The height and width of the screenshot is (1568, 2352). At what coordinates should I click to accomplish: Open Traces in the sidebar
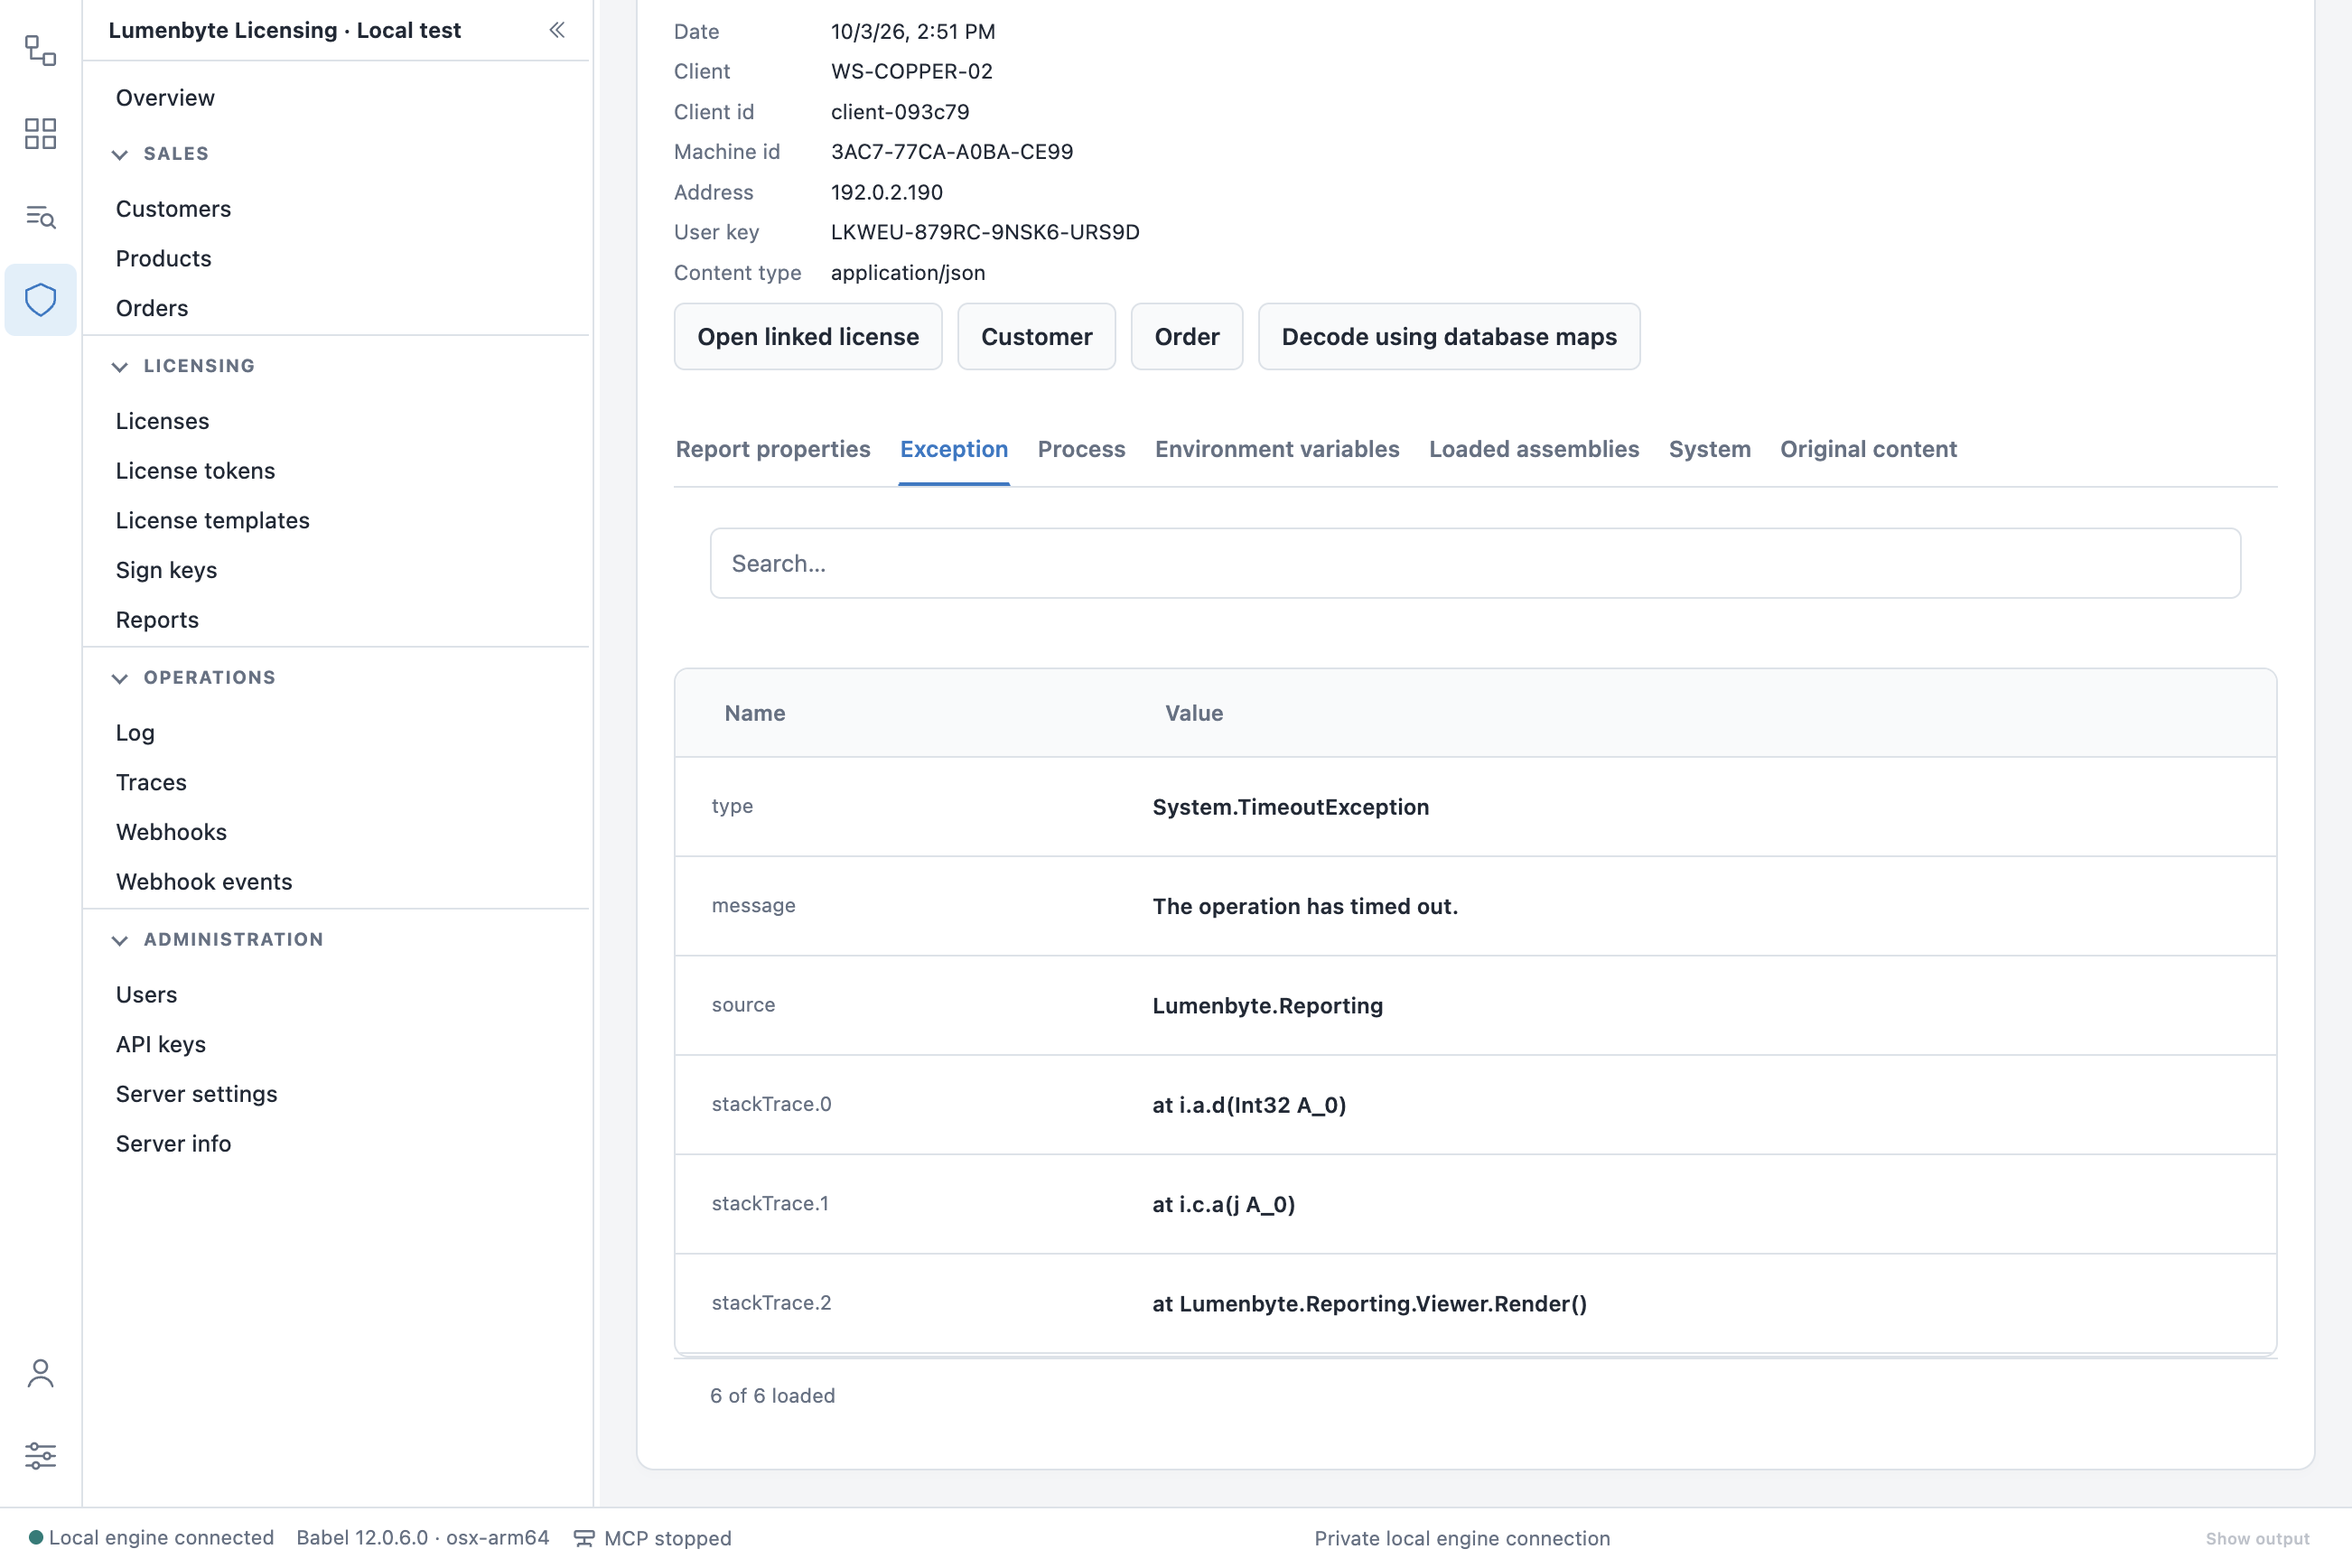[151, 782]
